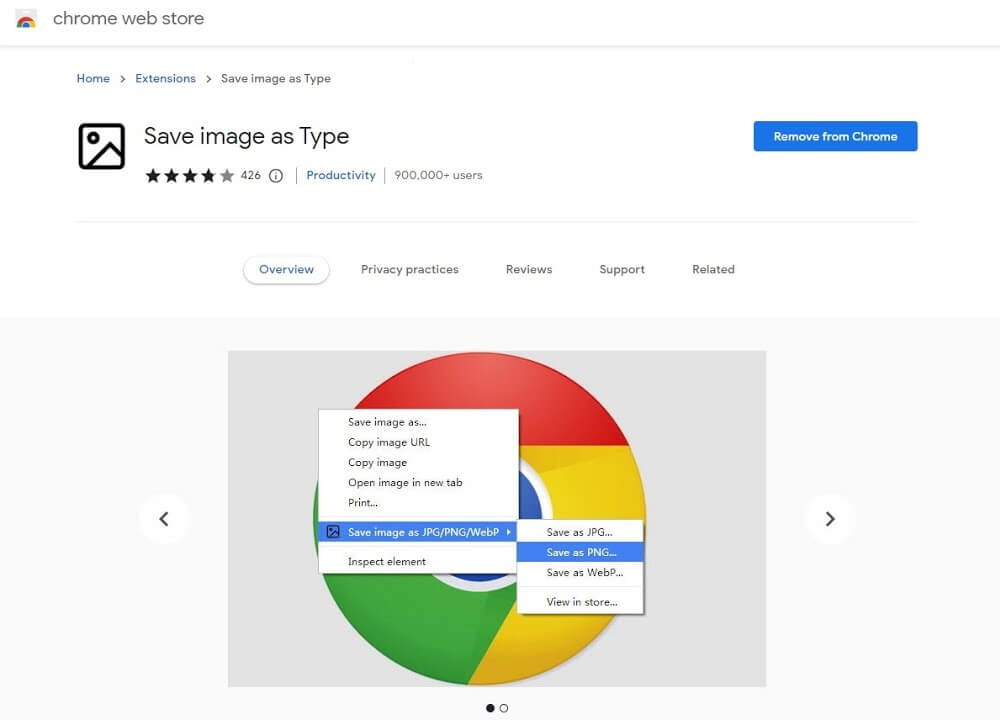Click the rating info circle icon

coord(276,176)
